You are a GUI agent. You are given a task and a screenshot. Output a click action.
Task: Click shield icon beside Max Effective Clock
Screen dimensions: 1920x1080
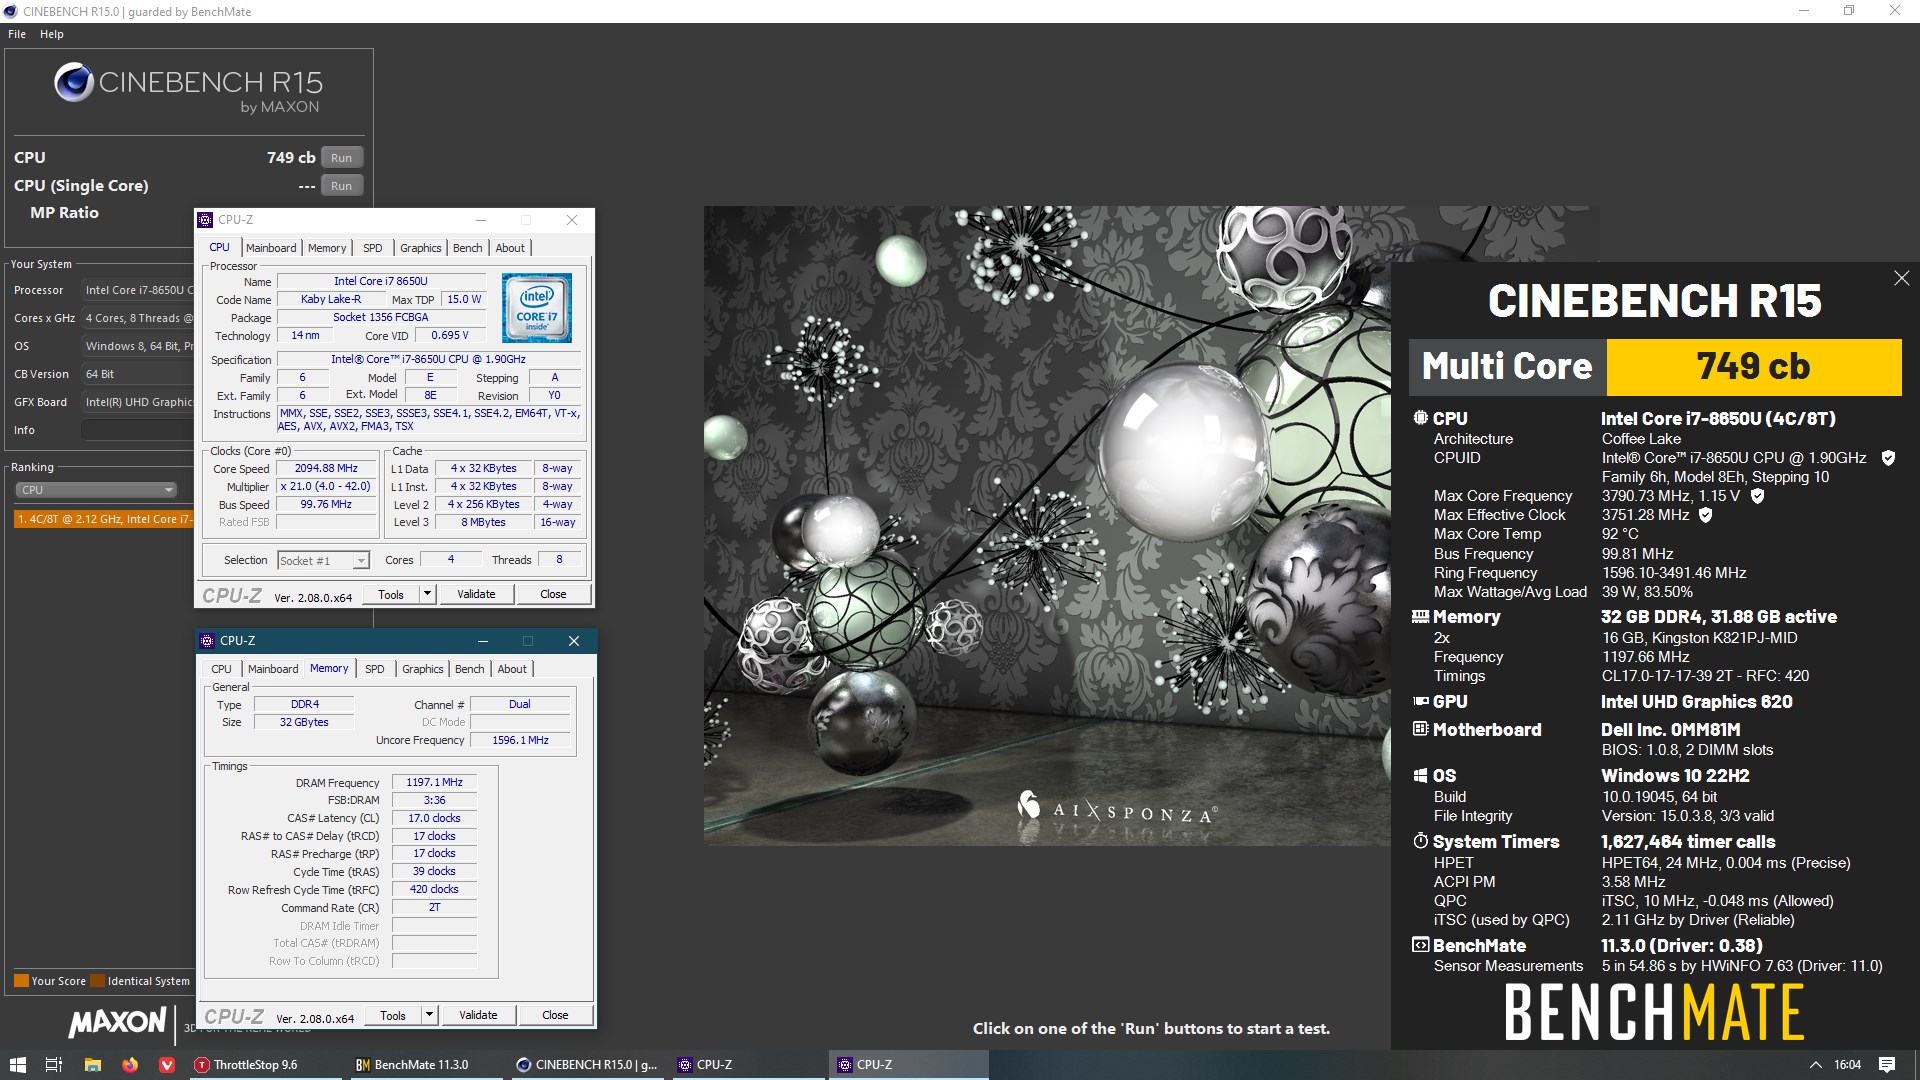[x=1705, y=515]
